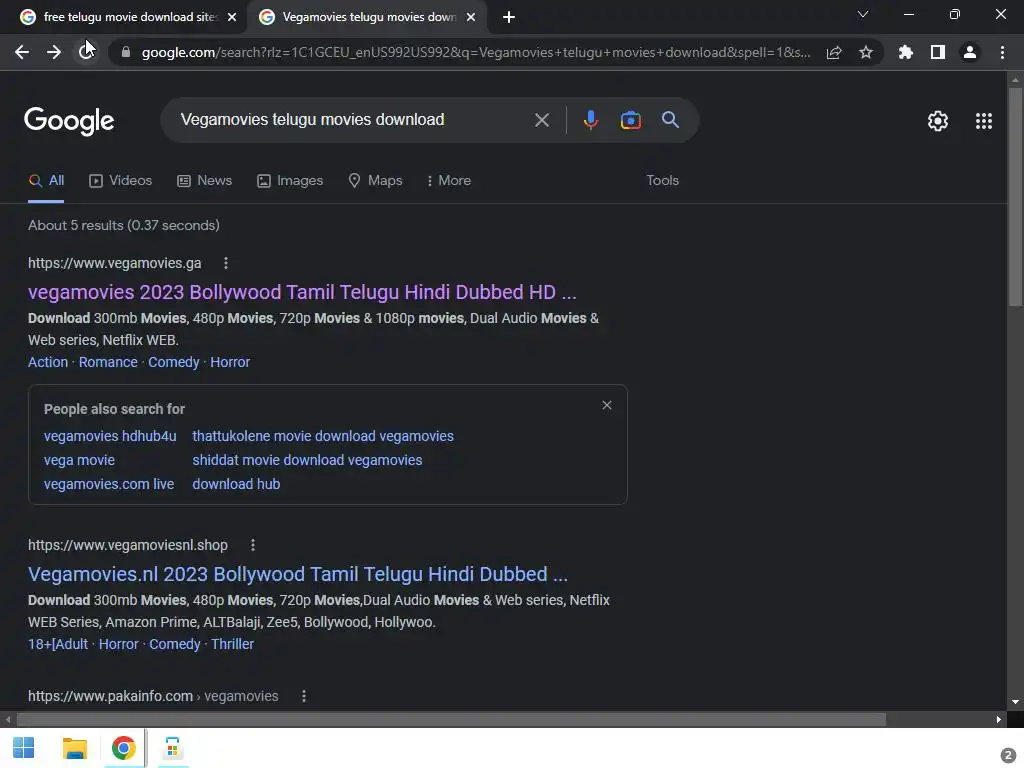Close the free telugu movie download tab
The image size is (1024, 768).
click(232, 17)
